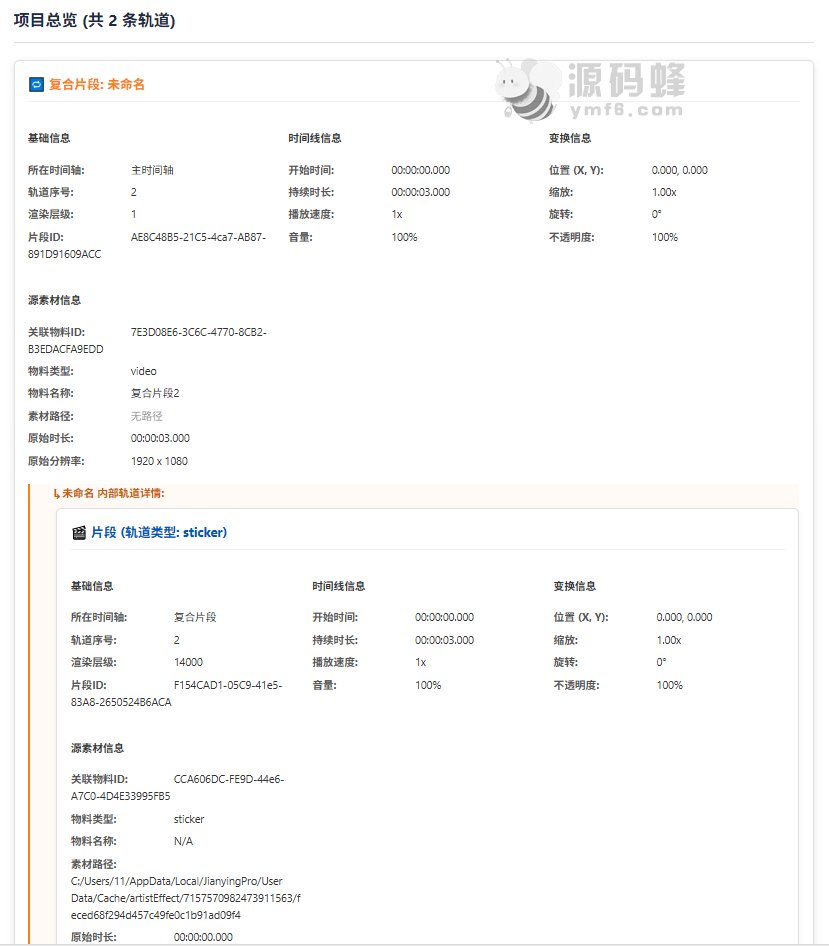
Task: Click the compound clip volume value '100%'
Action: [x=404, y=237]
